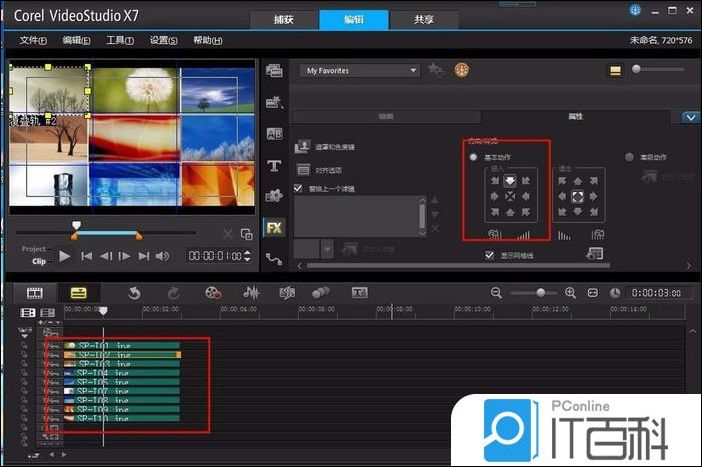Switch to the 共享 share tab
702x467 pixels.
point(424,20)
